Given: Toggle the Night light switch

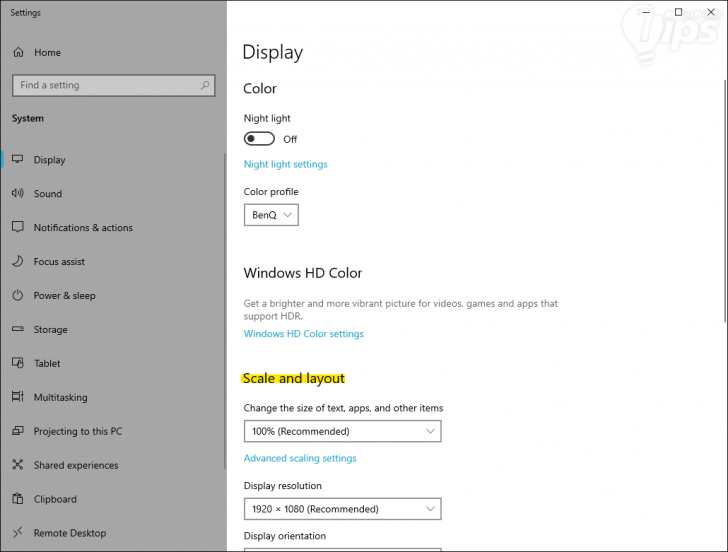Looking at the screenshot, I should (259, 139).
